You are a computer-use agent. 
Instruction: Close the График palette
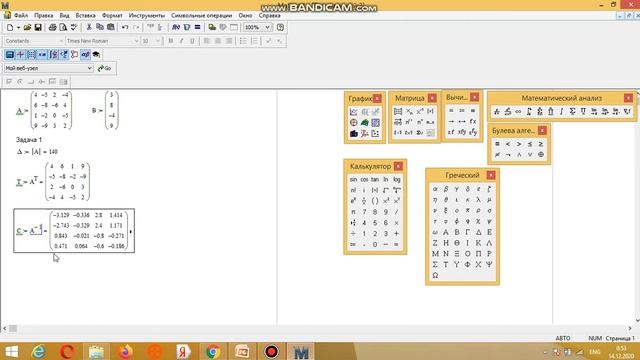point(377,98)
